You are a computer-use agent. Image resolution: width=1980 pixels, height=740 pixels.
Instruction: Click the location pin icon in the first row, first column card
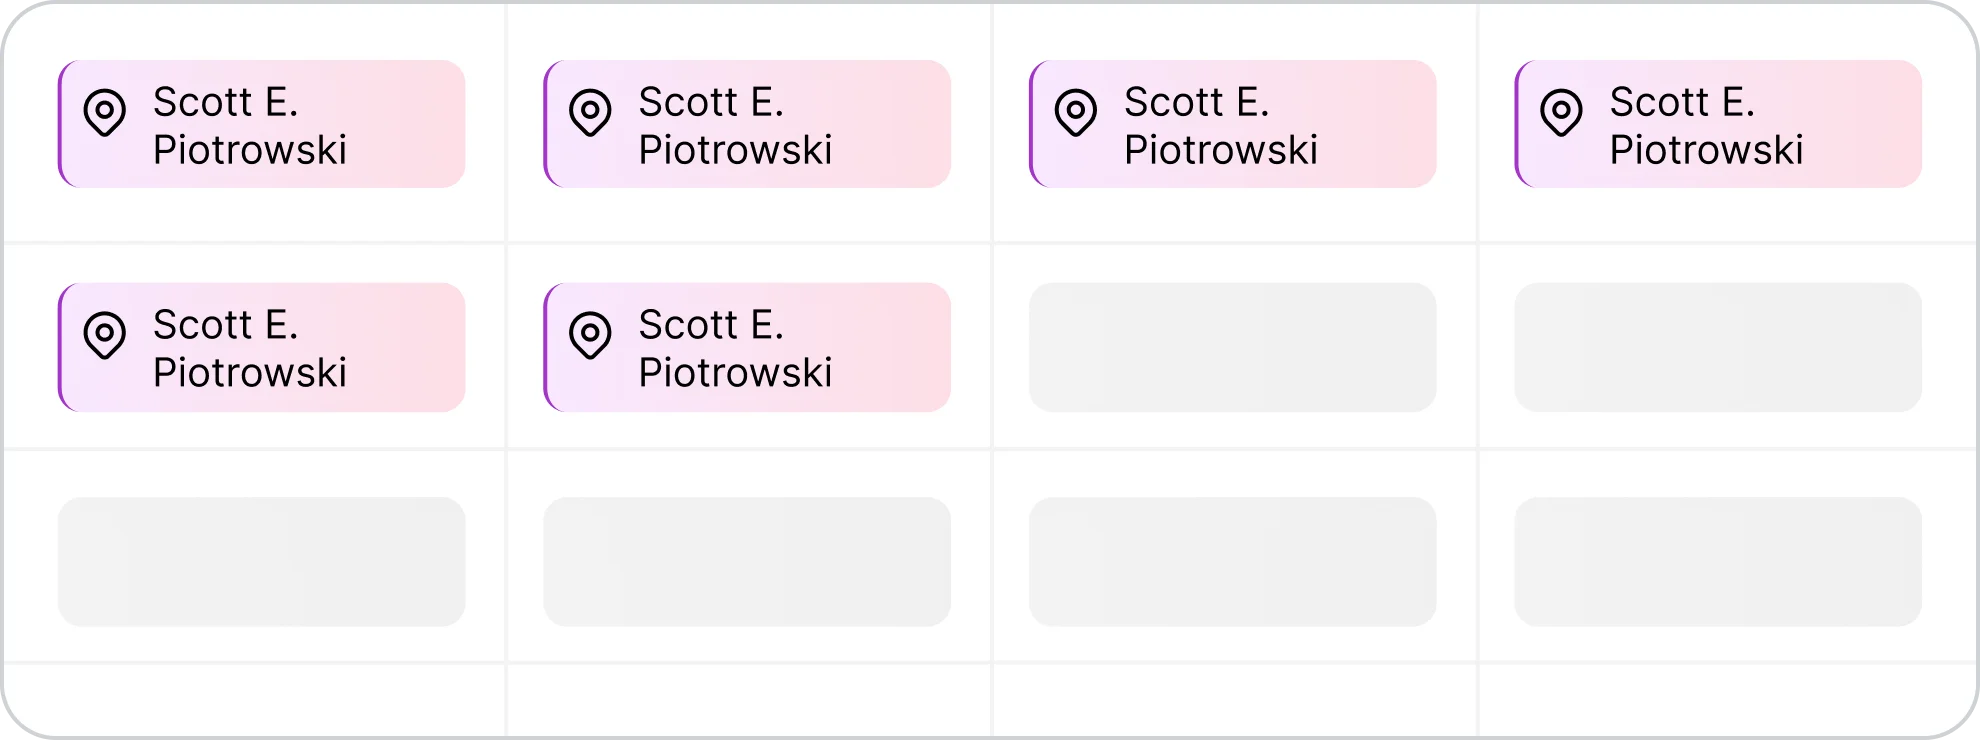(x=105, y=112)
